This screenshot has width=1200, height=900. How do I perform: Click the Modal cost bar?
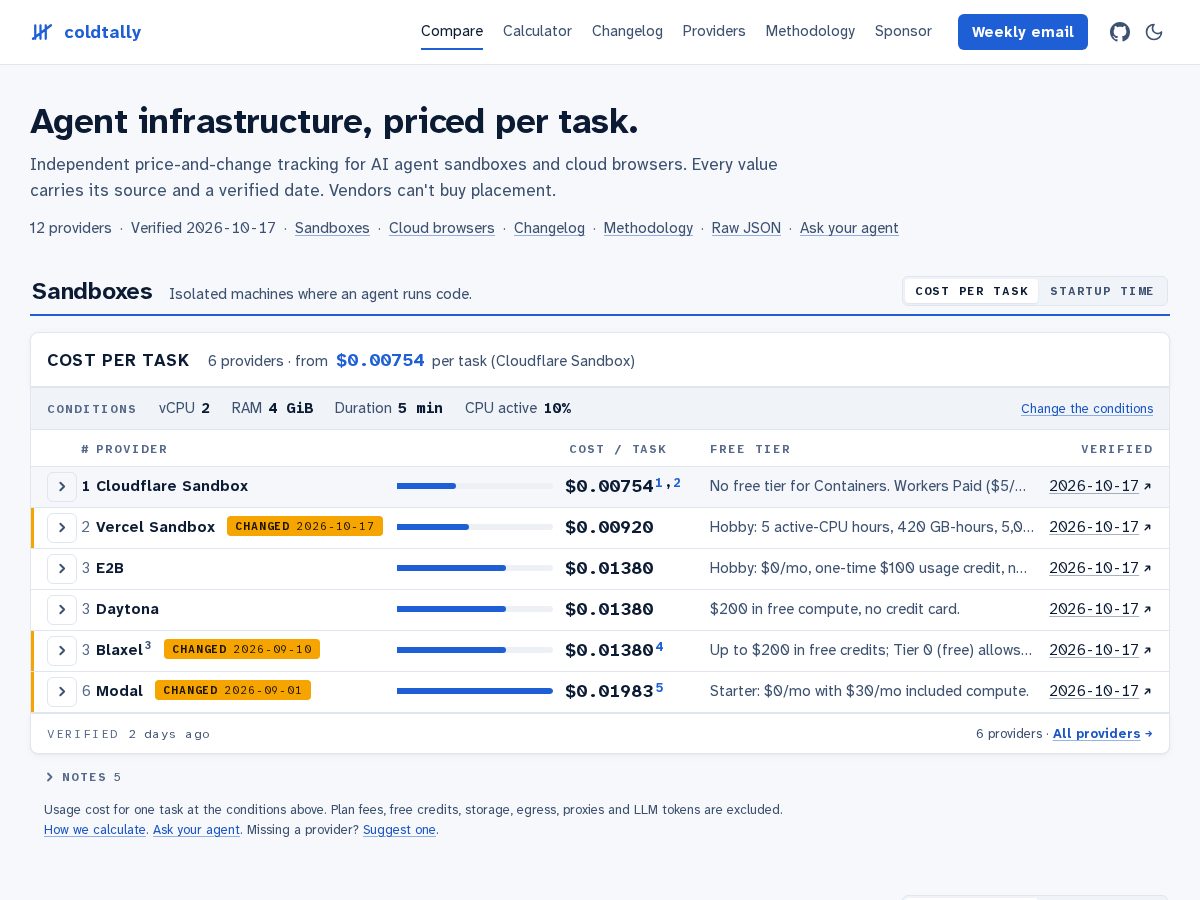pos(475,691)
